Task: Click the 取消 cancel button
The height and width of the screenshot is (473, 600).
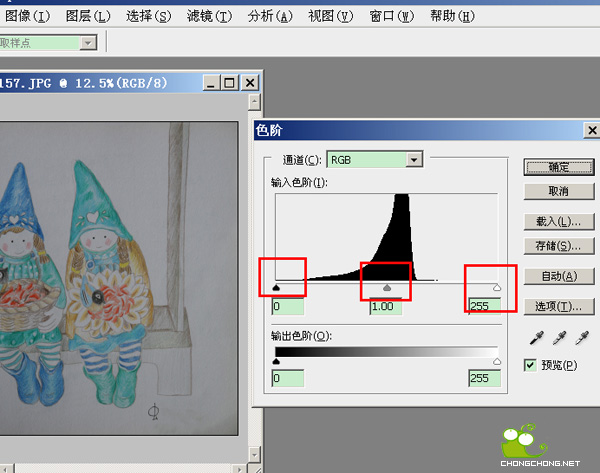Action: pos(559,191)
